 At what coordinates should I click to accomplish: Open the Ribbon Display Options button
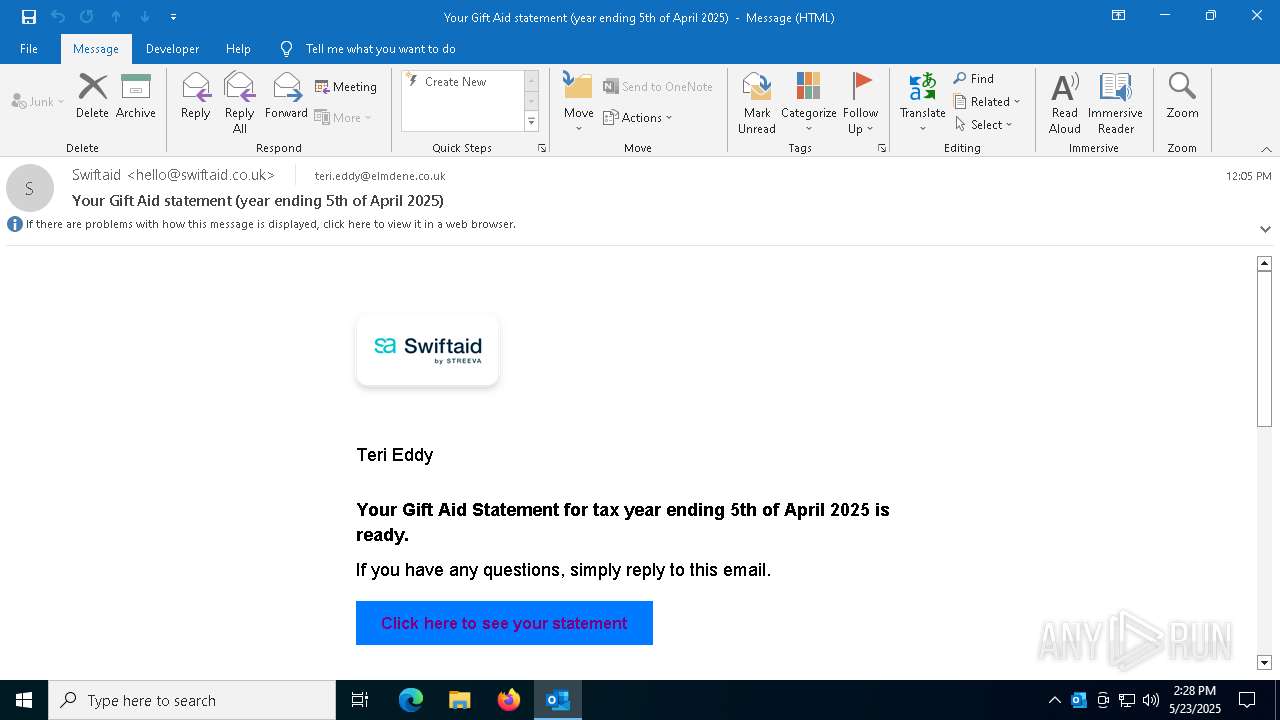click(1119, 16)
